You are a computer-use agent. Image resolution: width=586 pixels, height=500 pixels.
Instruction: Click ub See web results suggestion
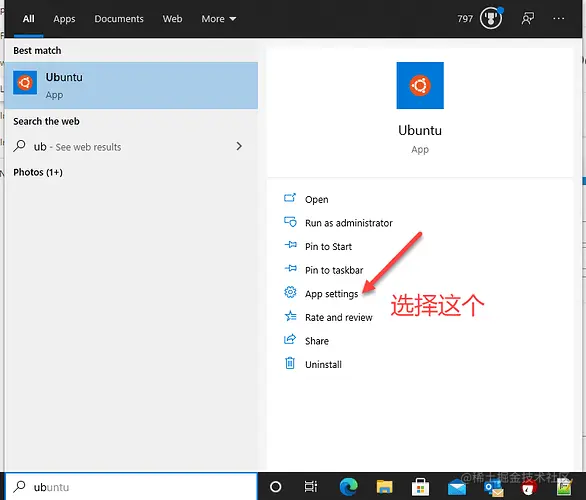point(131,146)
